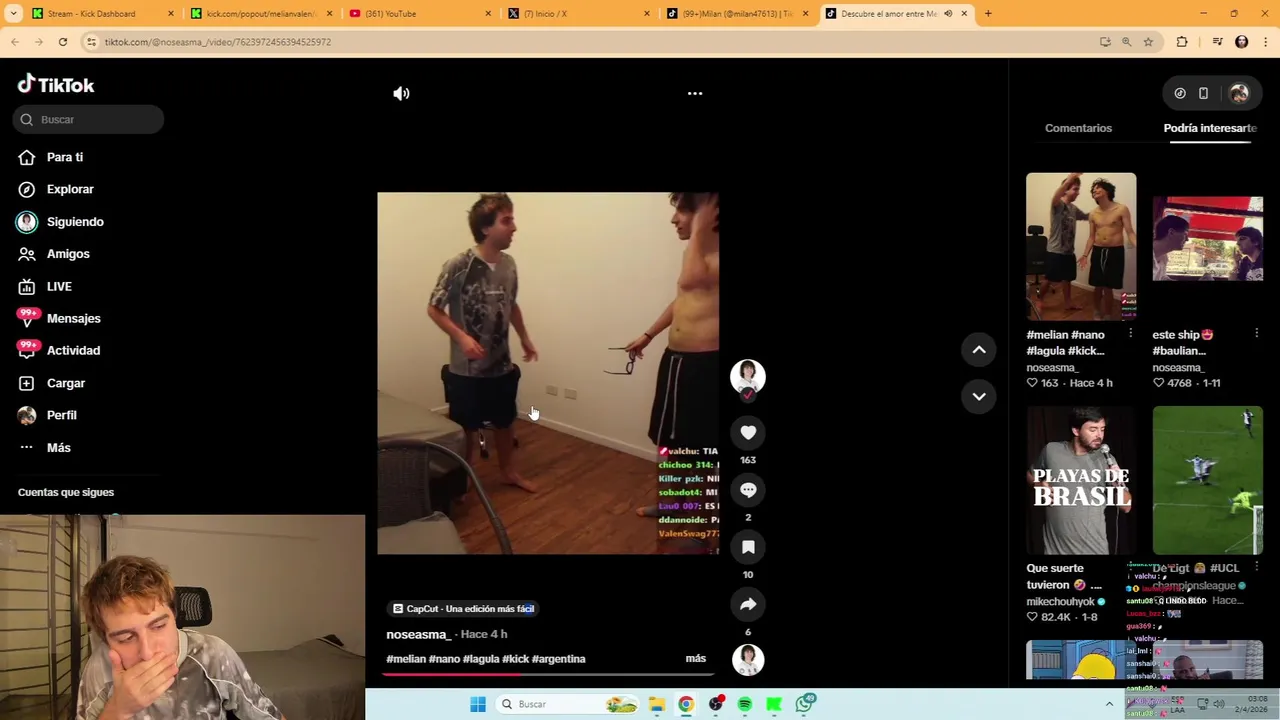Open the phone app icon at top right

1203,93
